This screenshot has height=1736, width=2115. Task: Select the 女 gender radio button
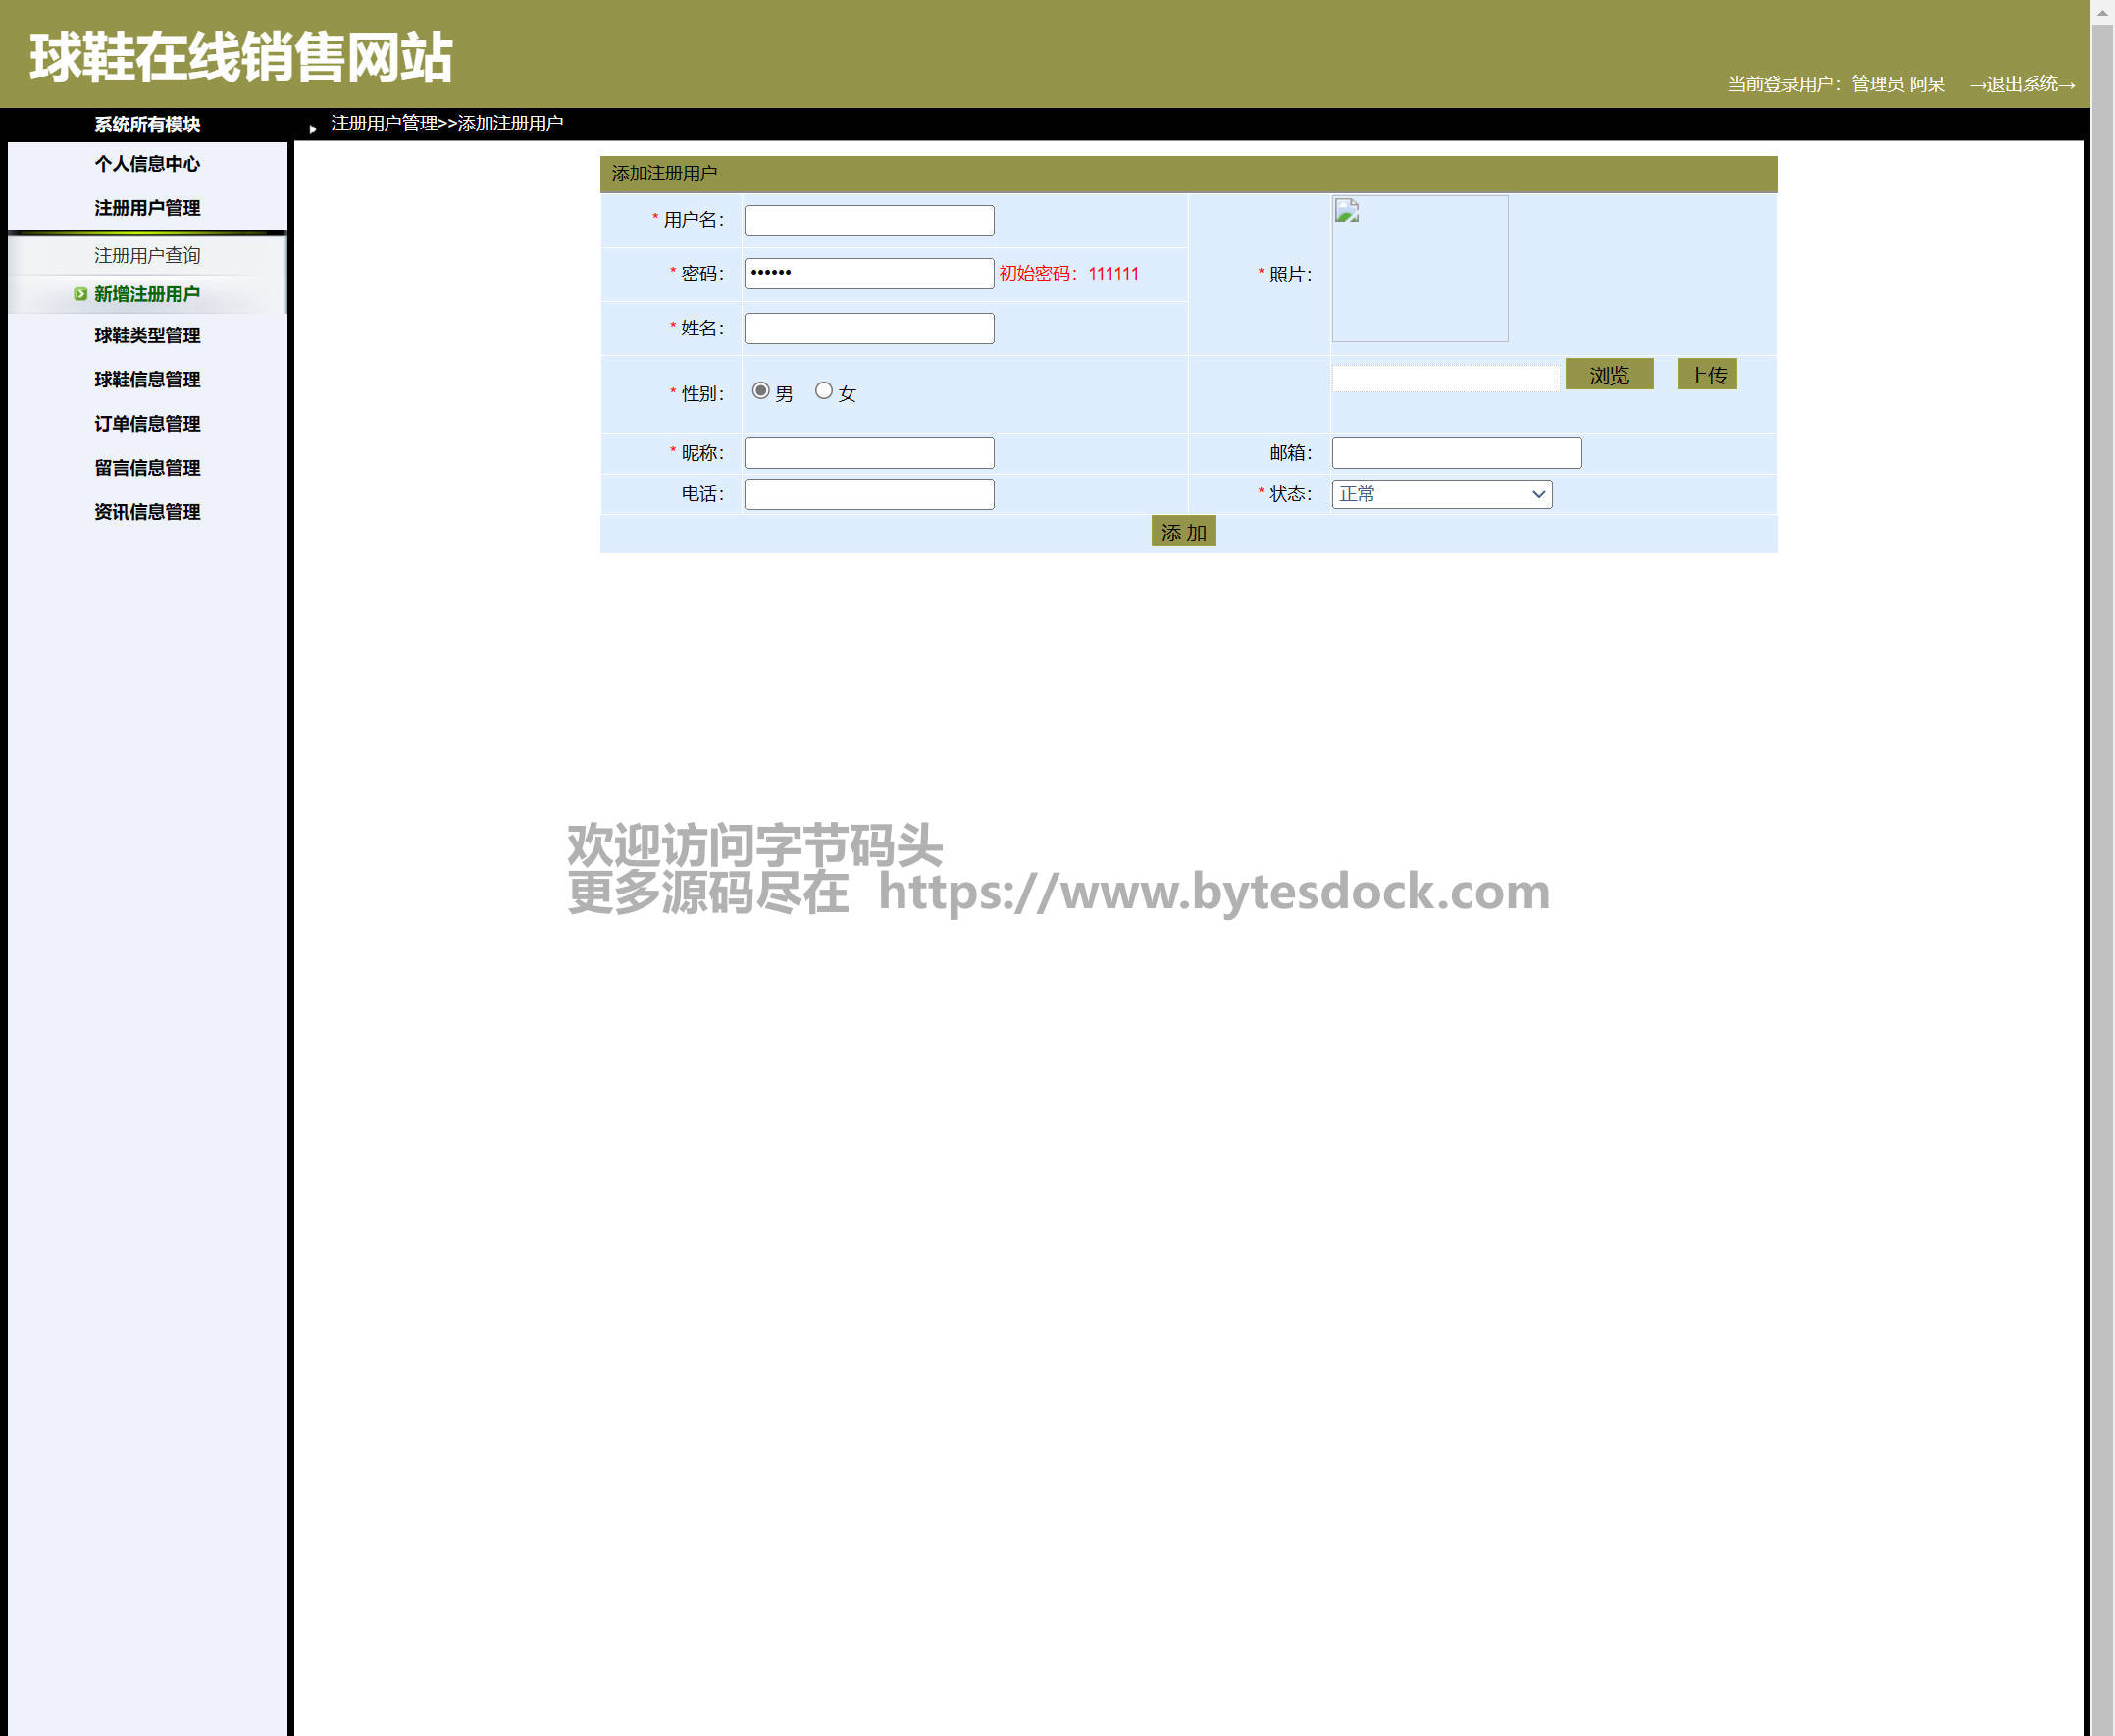tap(823, 391)
